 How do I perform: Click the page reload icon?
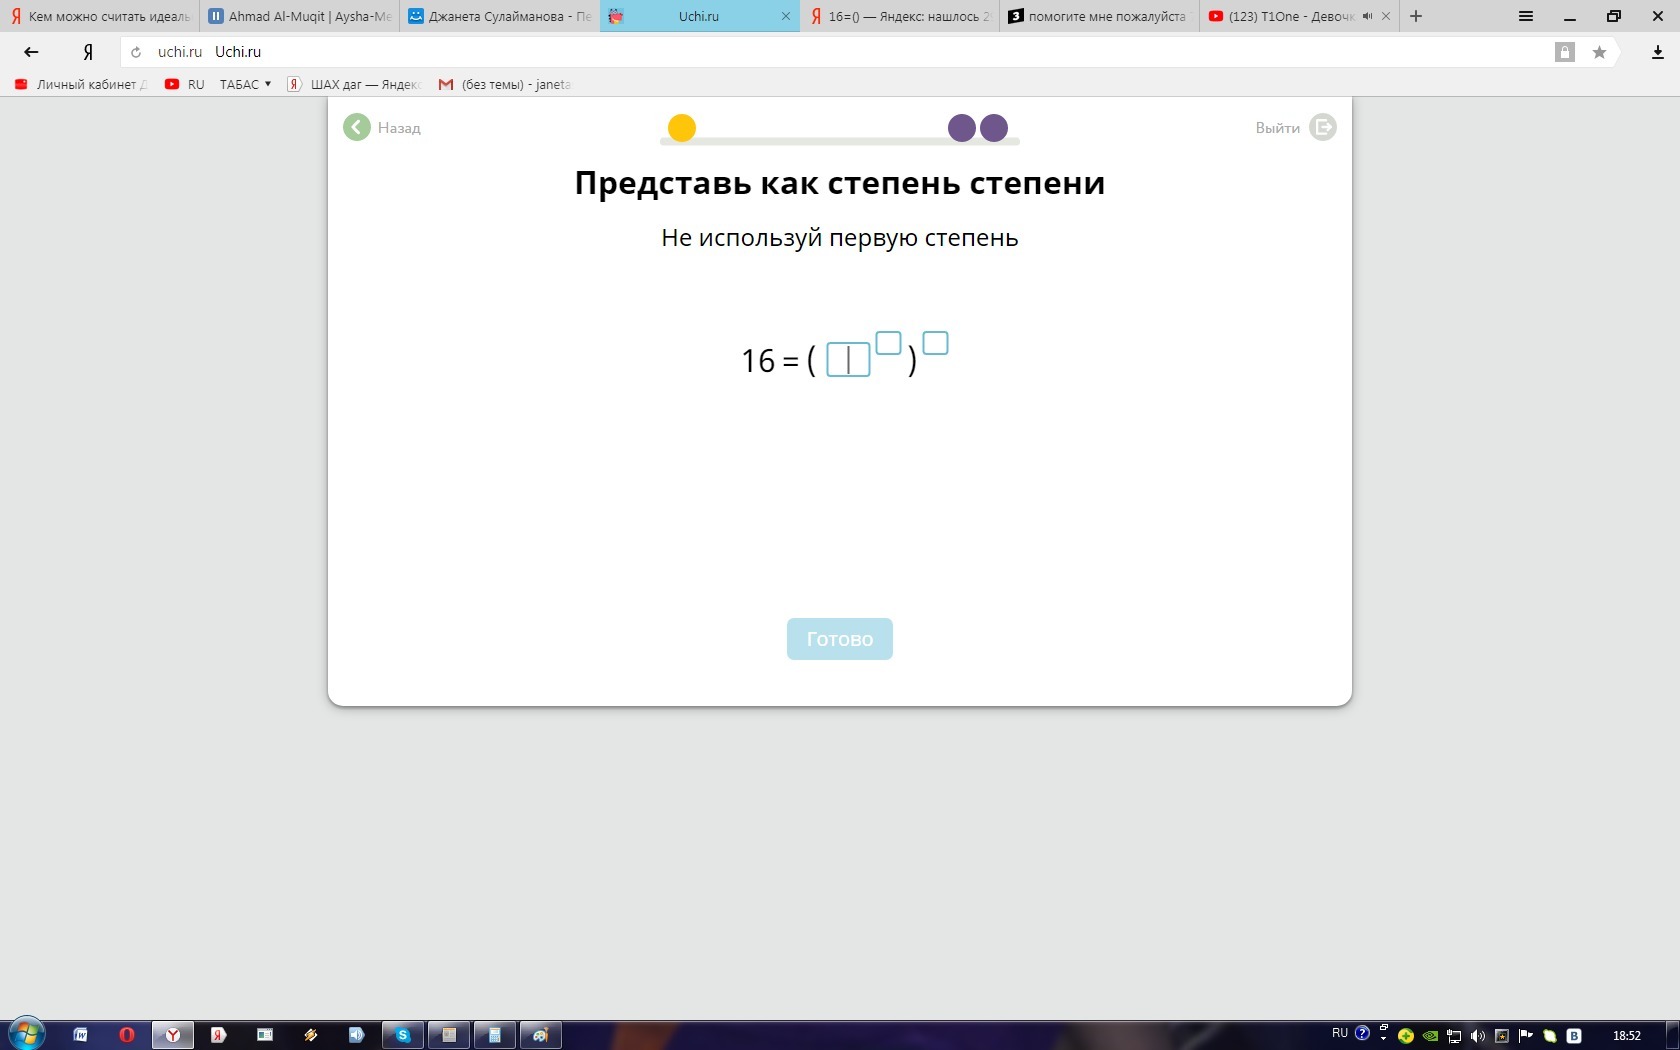136,52
